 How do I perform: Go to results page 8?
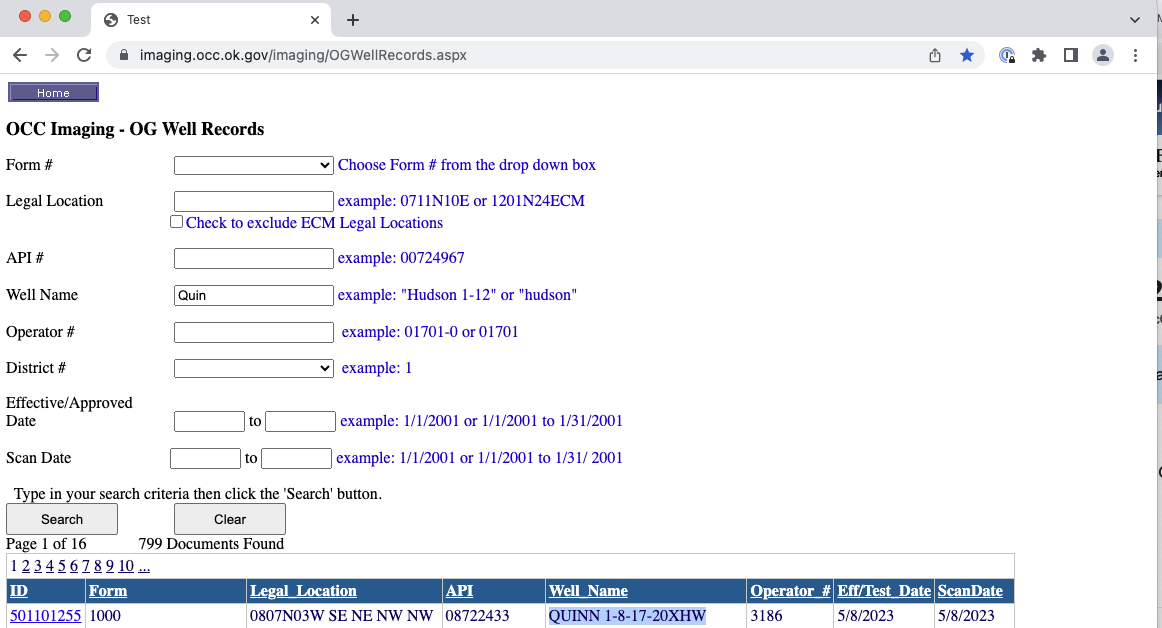(x=97, y=566)
